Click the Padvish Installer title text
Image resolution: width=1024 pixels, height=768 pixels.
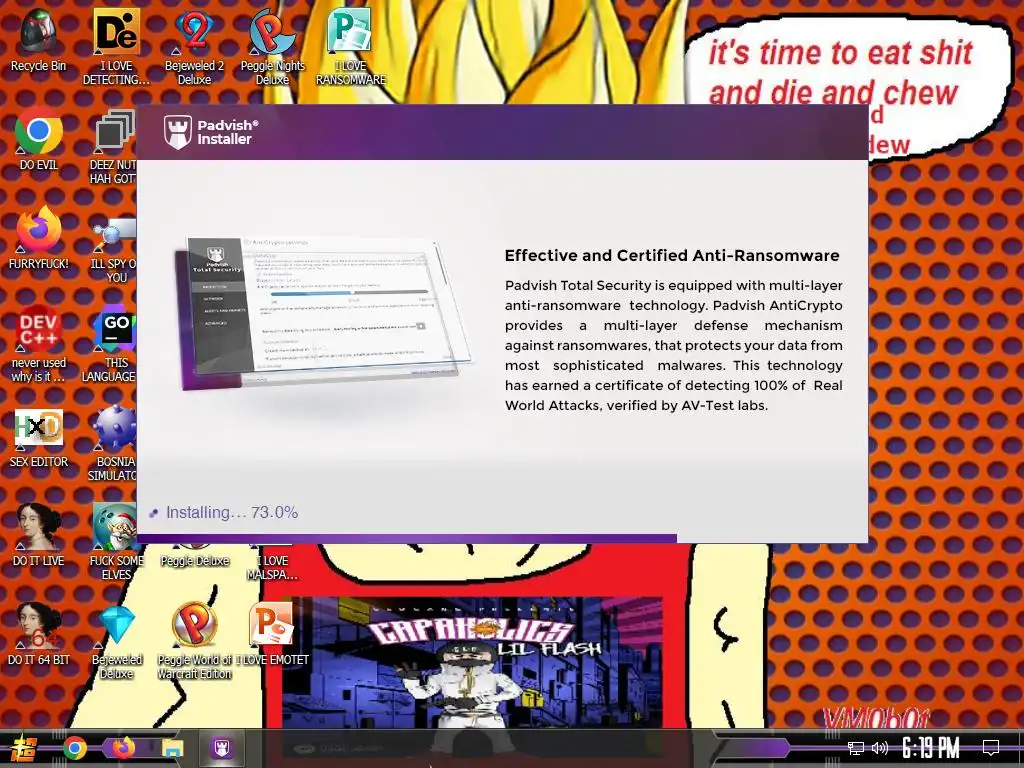(227, 132)
